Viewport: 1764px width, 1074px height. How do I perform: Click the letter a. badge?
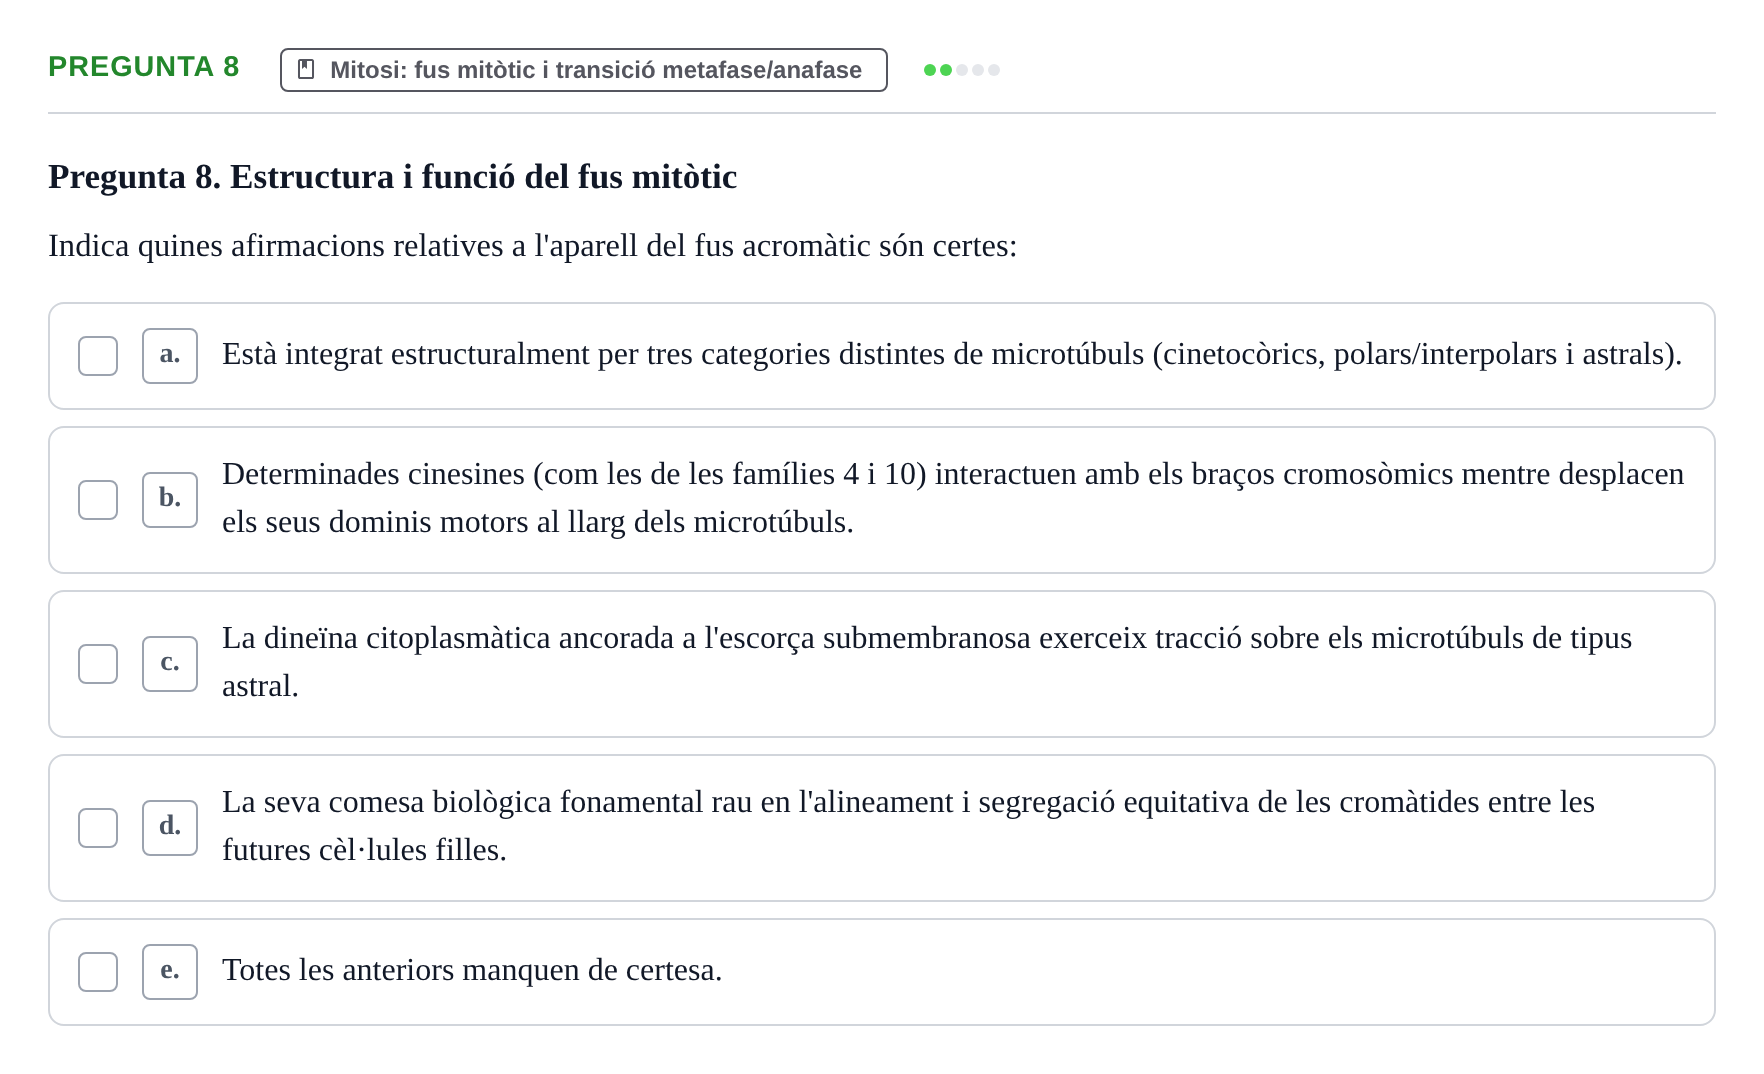(x=170, y=356)
